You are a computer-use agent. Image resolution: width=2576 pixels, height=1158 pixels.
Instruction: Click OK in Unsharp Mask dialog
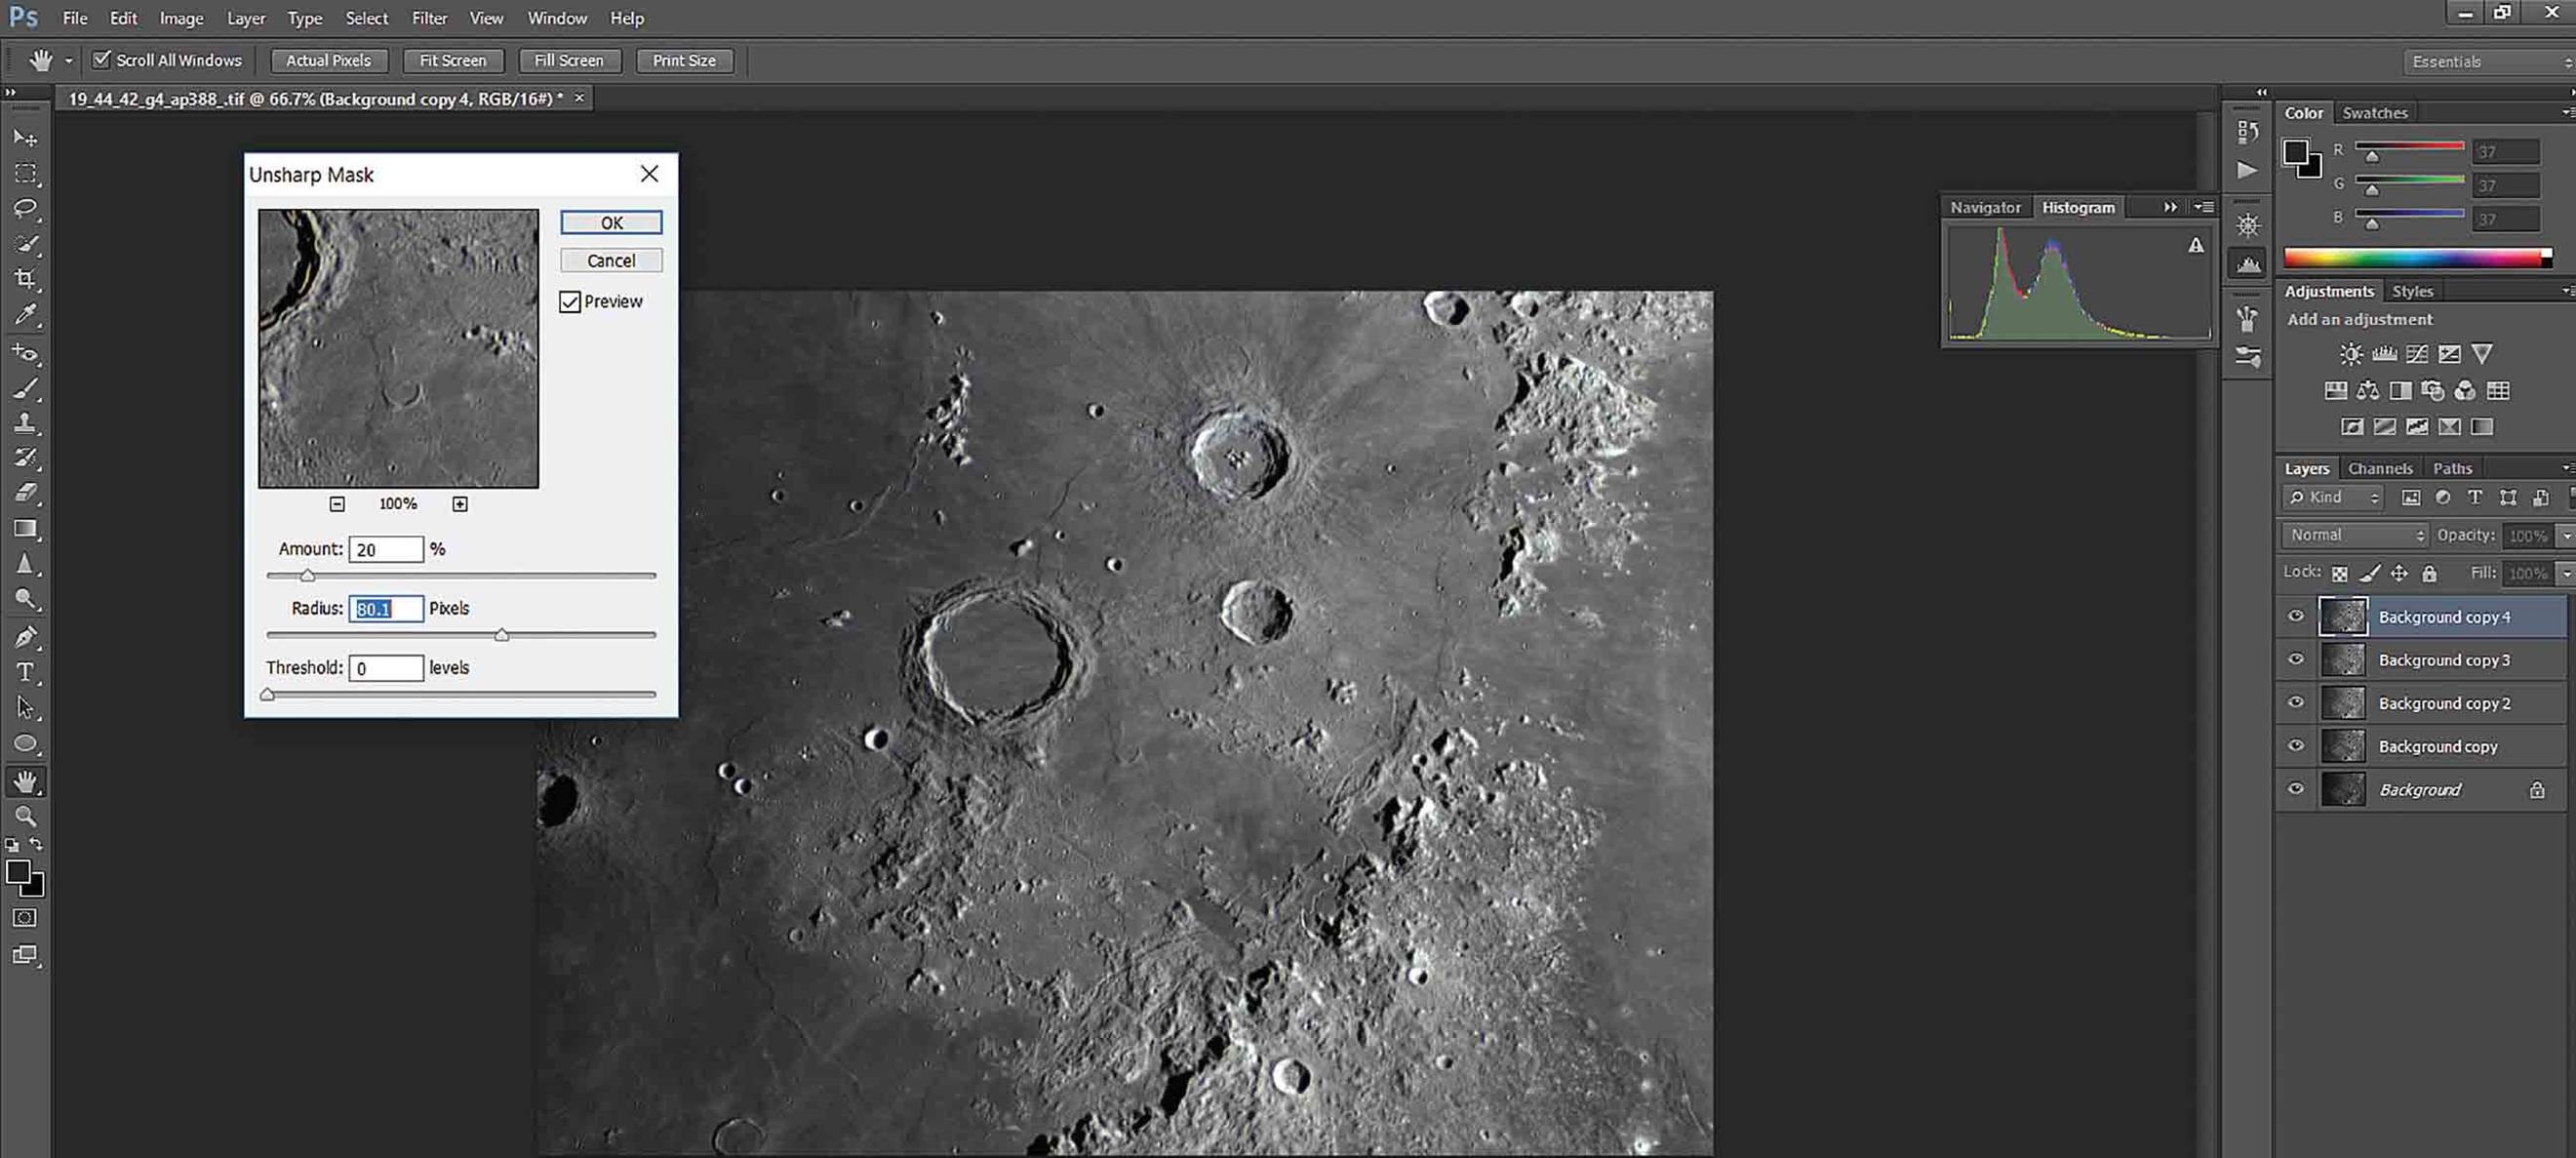(611, 222)
